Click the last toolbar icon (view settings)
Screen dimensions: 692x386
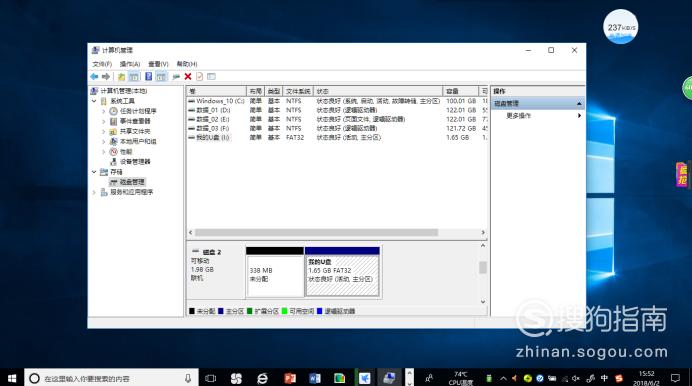point(211,77)
